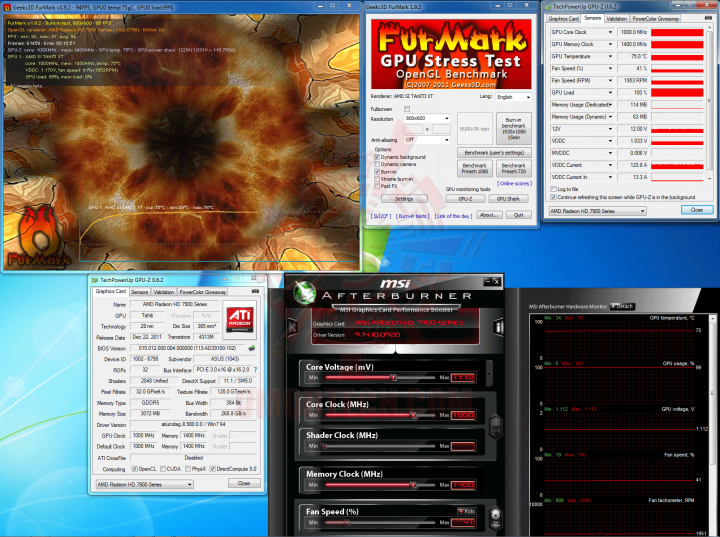Open the GPU Temperature sensor dropdown
The width and height of the screenshot is (720, 537).
[x=610, y=56]
